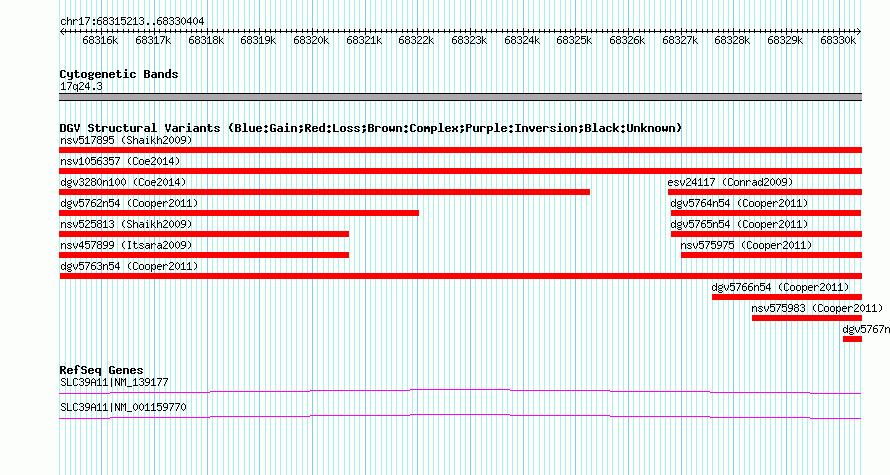Select the nsv525813 red bar
The width and height of the screenshot is (890, 475).
click(204, 234)
